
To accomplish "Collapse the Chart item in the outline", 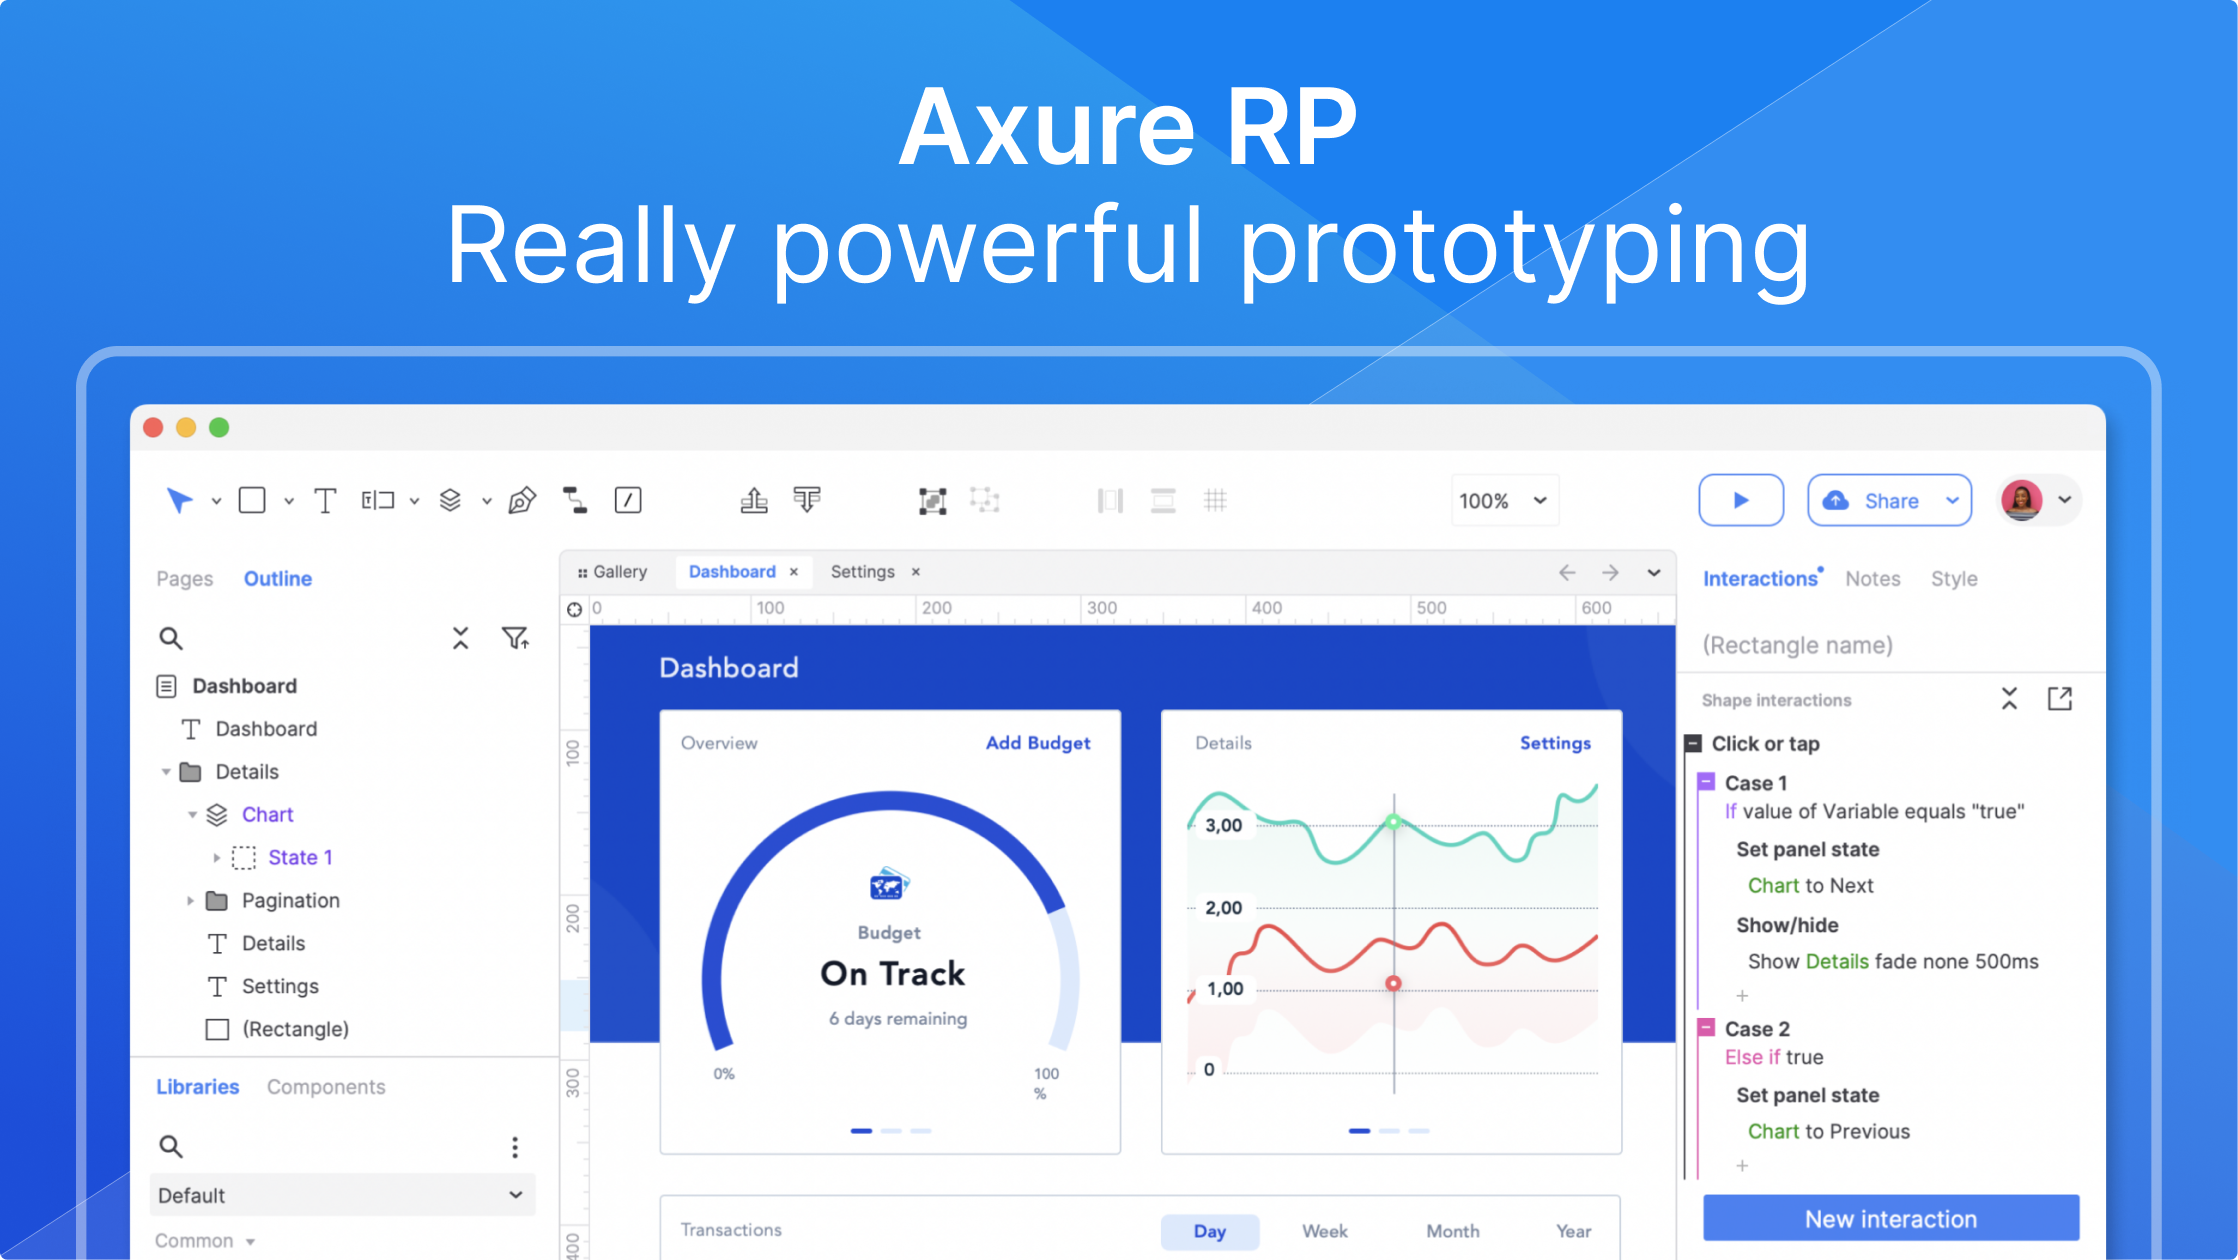I will click(193, 814).
